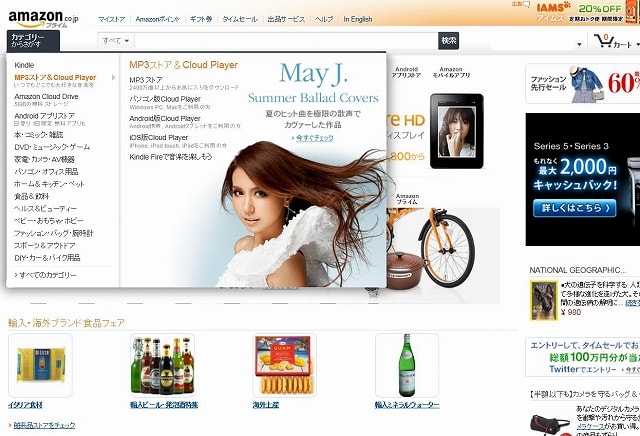Expand the MP3ストア submenu arrow
The image size is (640, 436).
point(113,78)
